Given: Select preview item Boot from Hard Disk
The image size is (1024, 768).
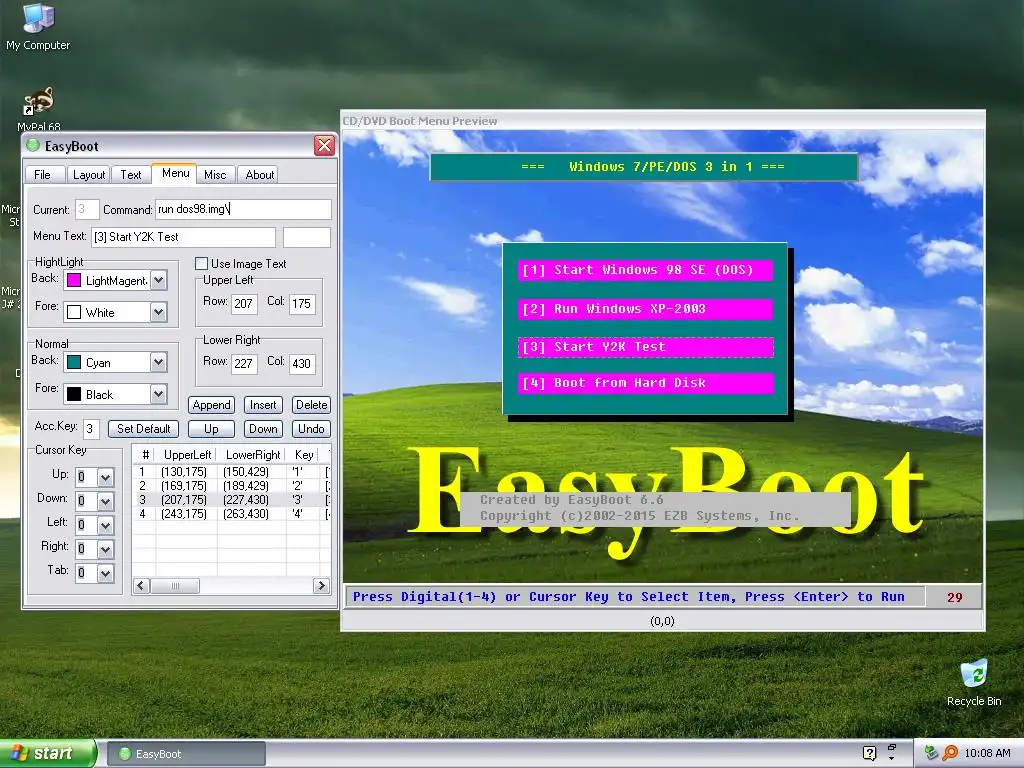Looking at the screenshot, I should 645,383.
